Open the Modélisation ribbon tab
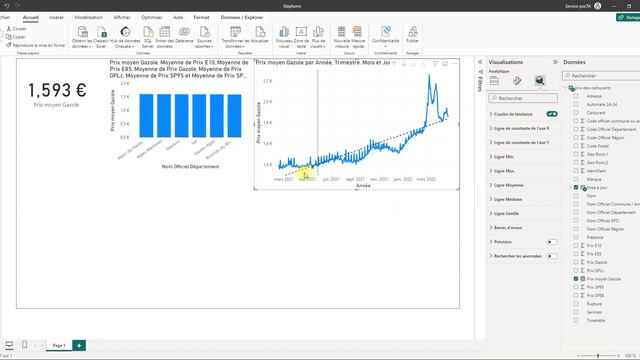 tap(89, 18)
